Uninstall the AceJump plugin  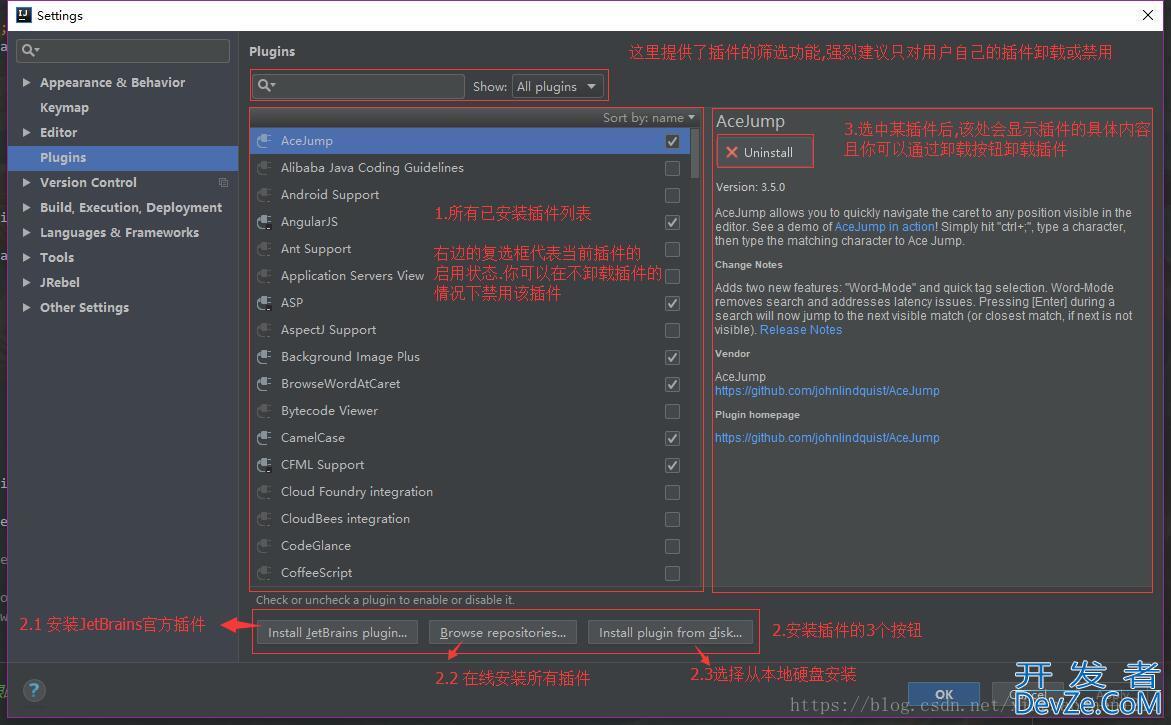[765, 152]
